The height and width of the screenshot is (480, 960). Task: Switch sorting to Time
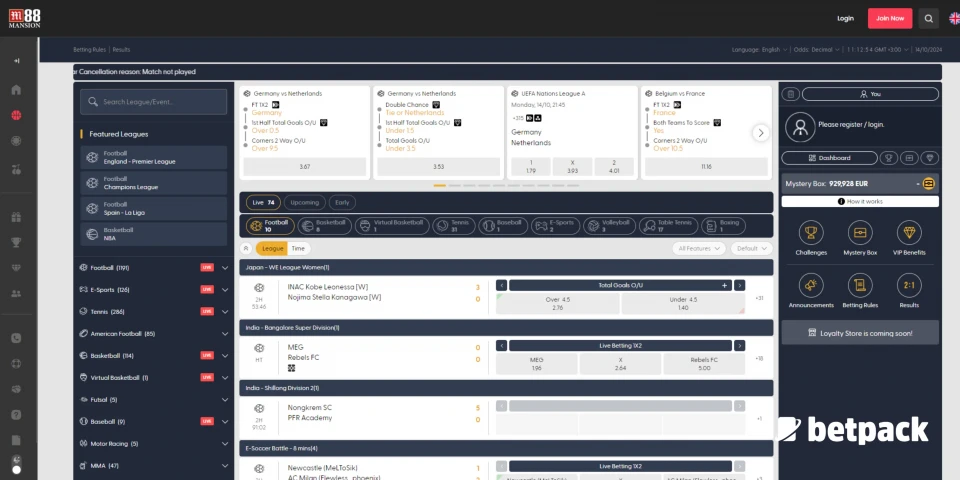pos(298,249)
